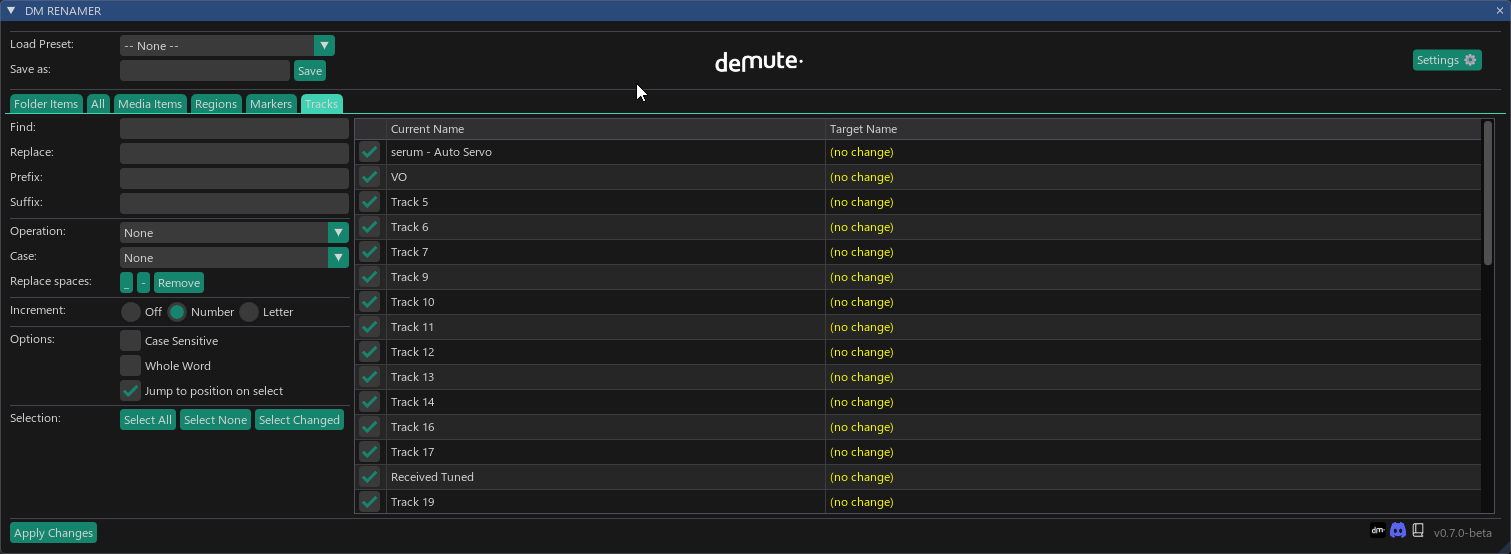Switch to the Media Items tab
1511x554 pixels.
[150, 104]
